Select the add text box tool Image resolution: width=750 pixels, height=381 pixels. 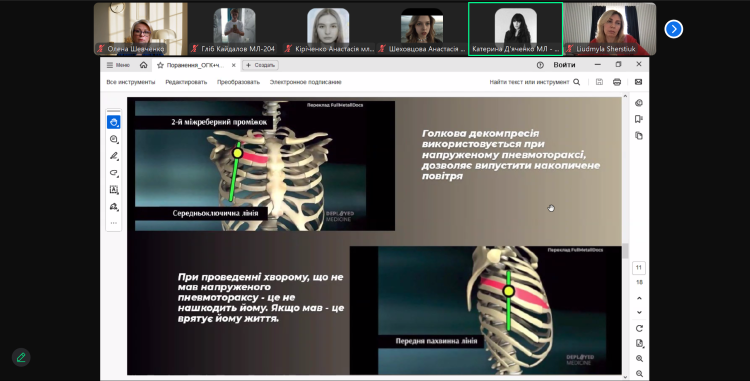pyautogui.click(x=113, y=189)
